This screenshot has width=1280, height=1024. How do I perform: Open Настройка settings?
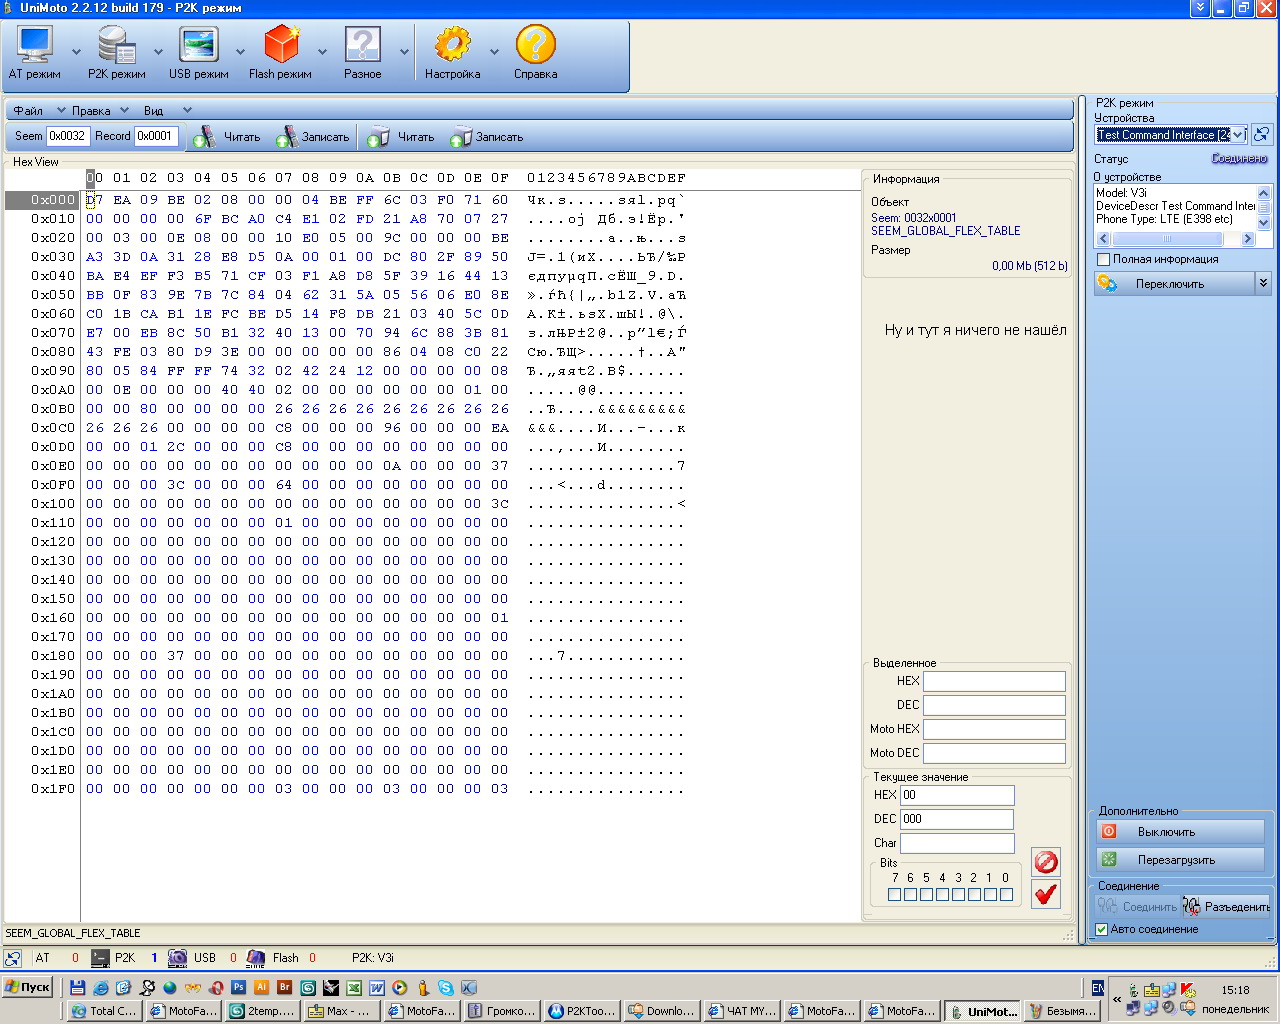pos(452,53)
